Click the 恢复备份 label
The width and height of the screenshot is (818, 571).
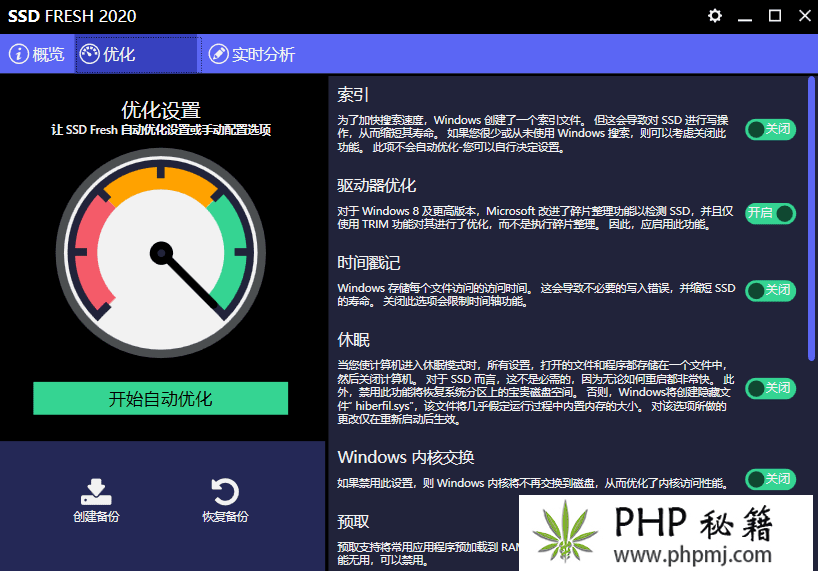pyautogui.click(x=225, y=517)
